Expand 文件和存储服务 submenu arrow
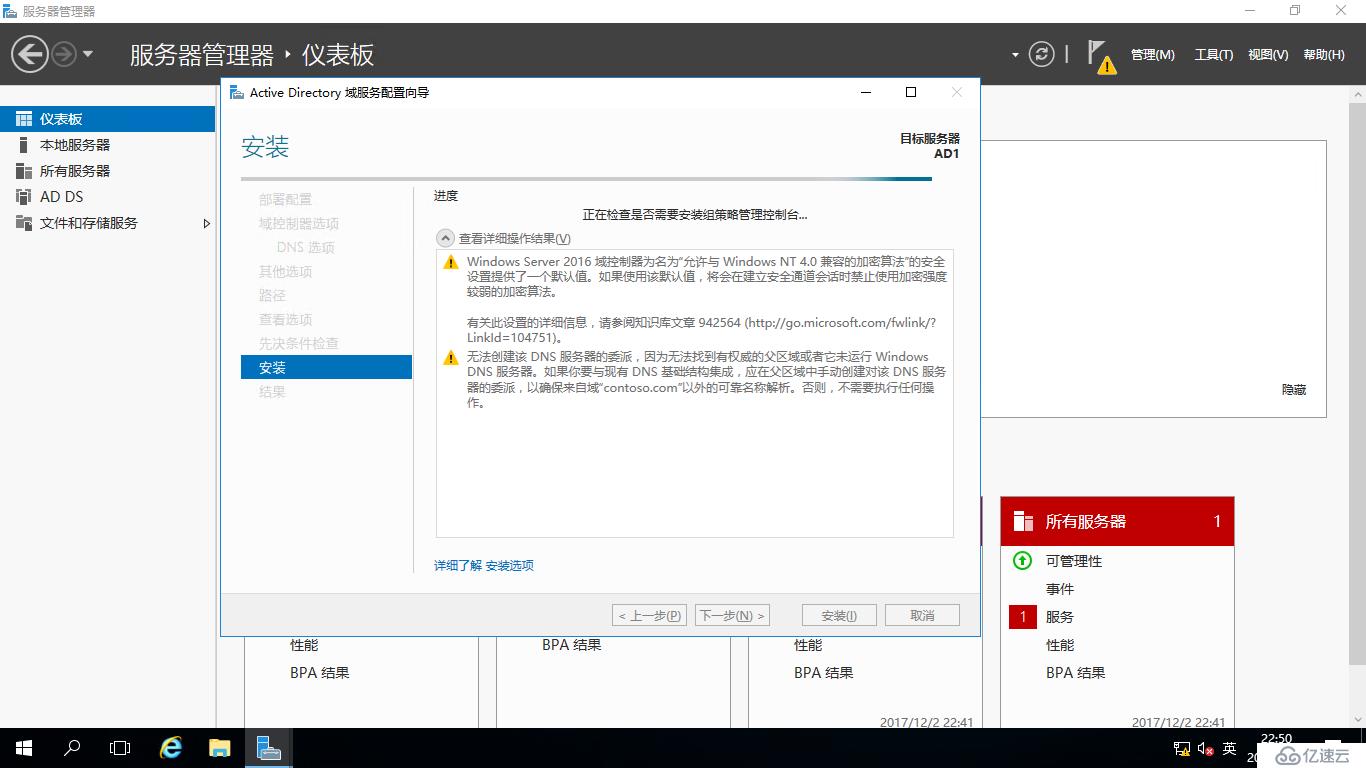This screenshot has height=768, width=1366. [207, 223]
